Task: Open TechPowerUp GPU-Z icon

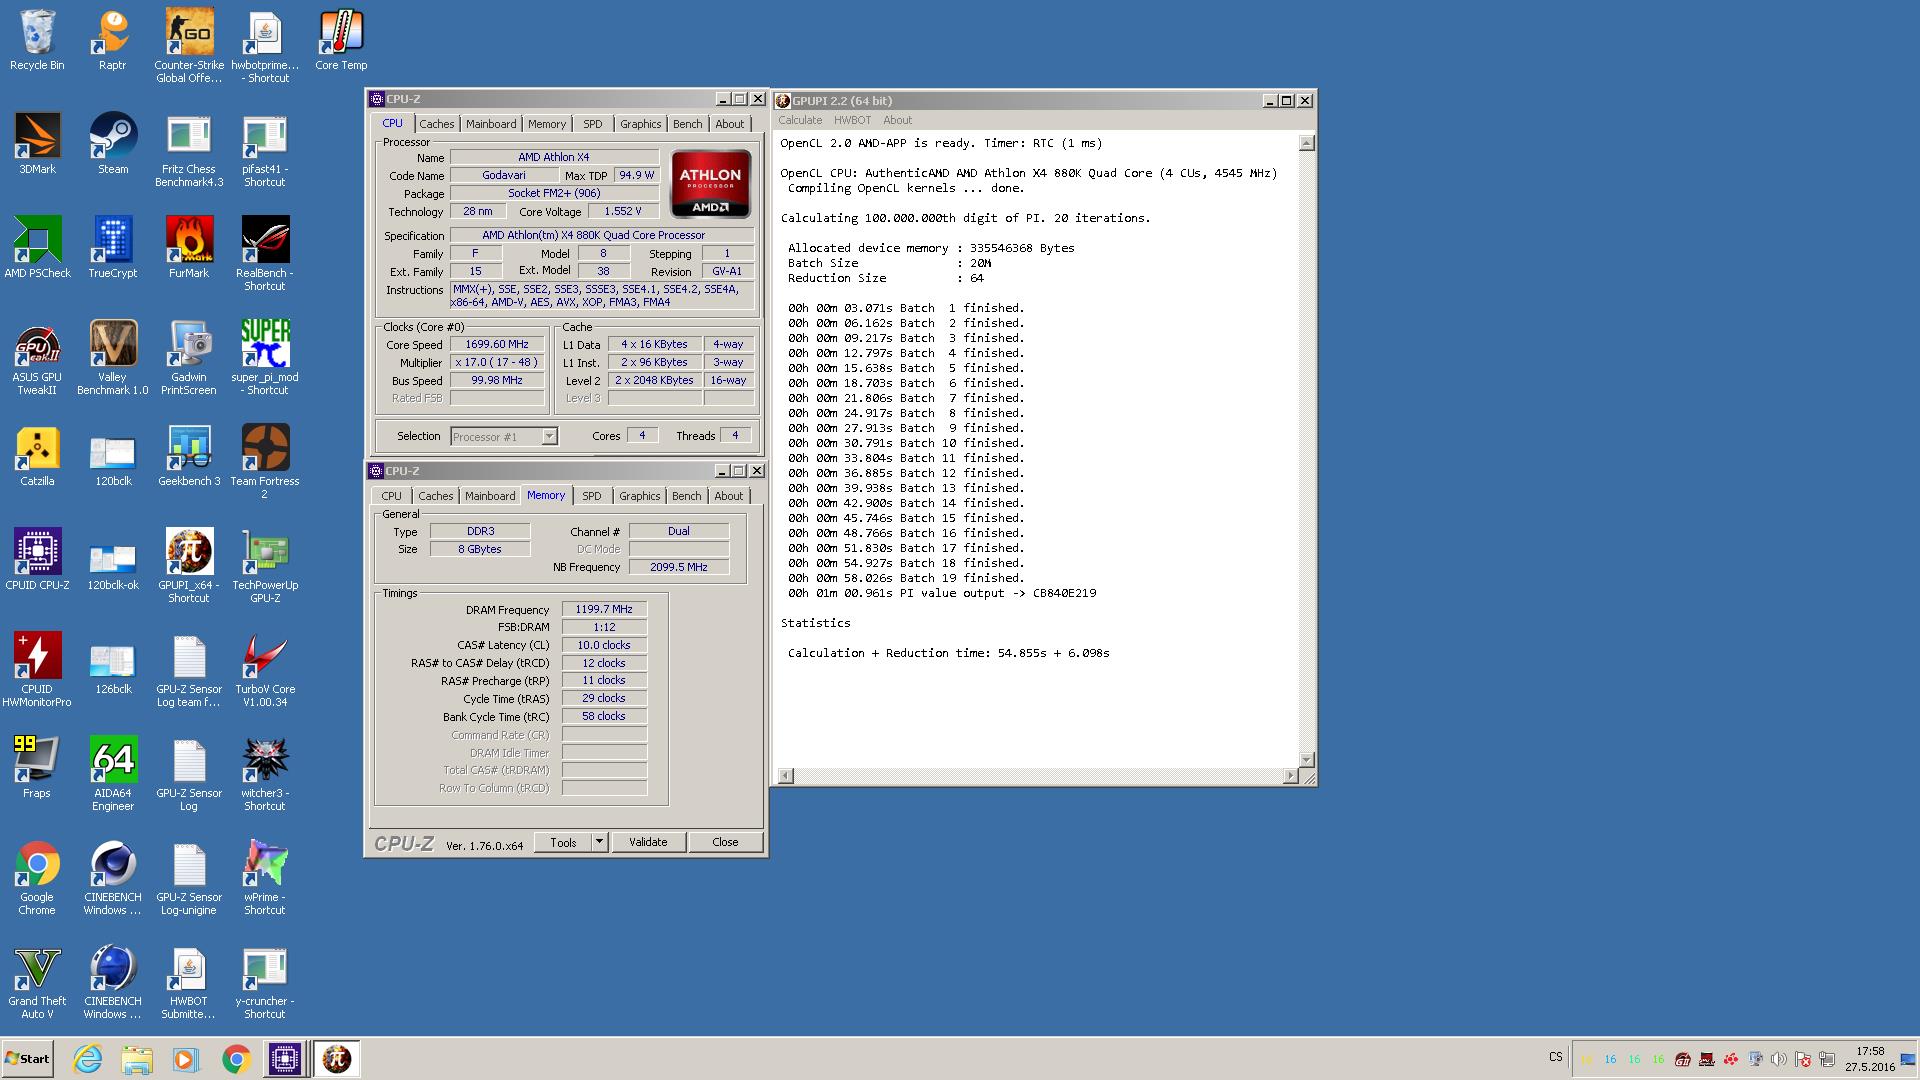Action: [x=265, y=566]
